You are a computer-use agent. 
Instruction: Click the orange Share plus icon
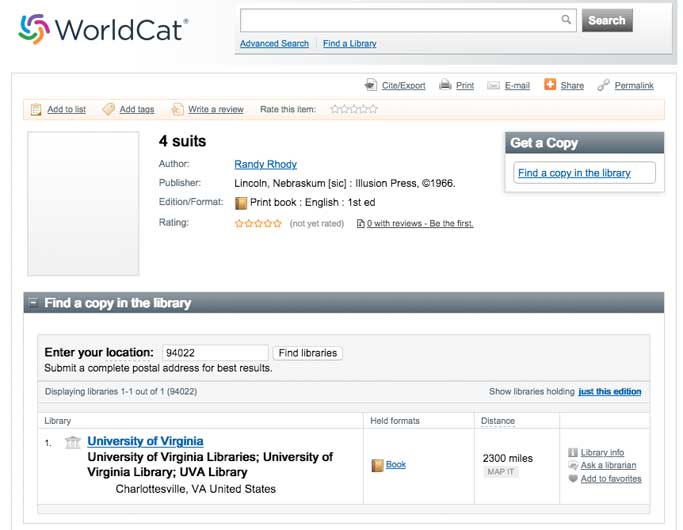(x=550, y=84)
